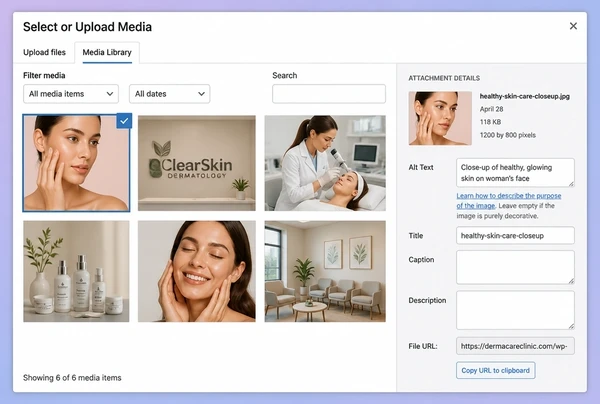Focus the Search media input field
Screen dimensions: 600x404
[329, 94]
